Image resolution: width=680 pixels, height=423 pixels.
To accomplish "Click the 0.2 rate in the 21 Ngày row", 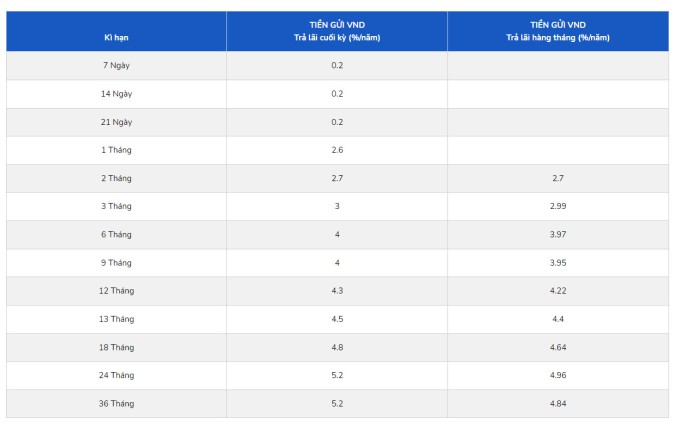I will [x=337, y=122].
